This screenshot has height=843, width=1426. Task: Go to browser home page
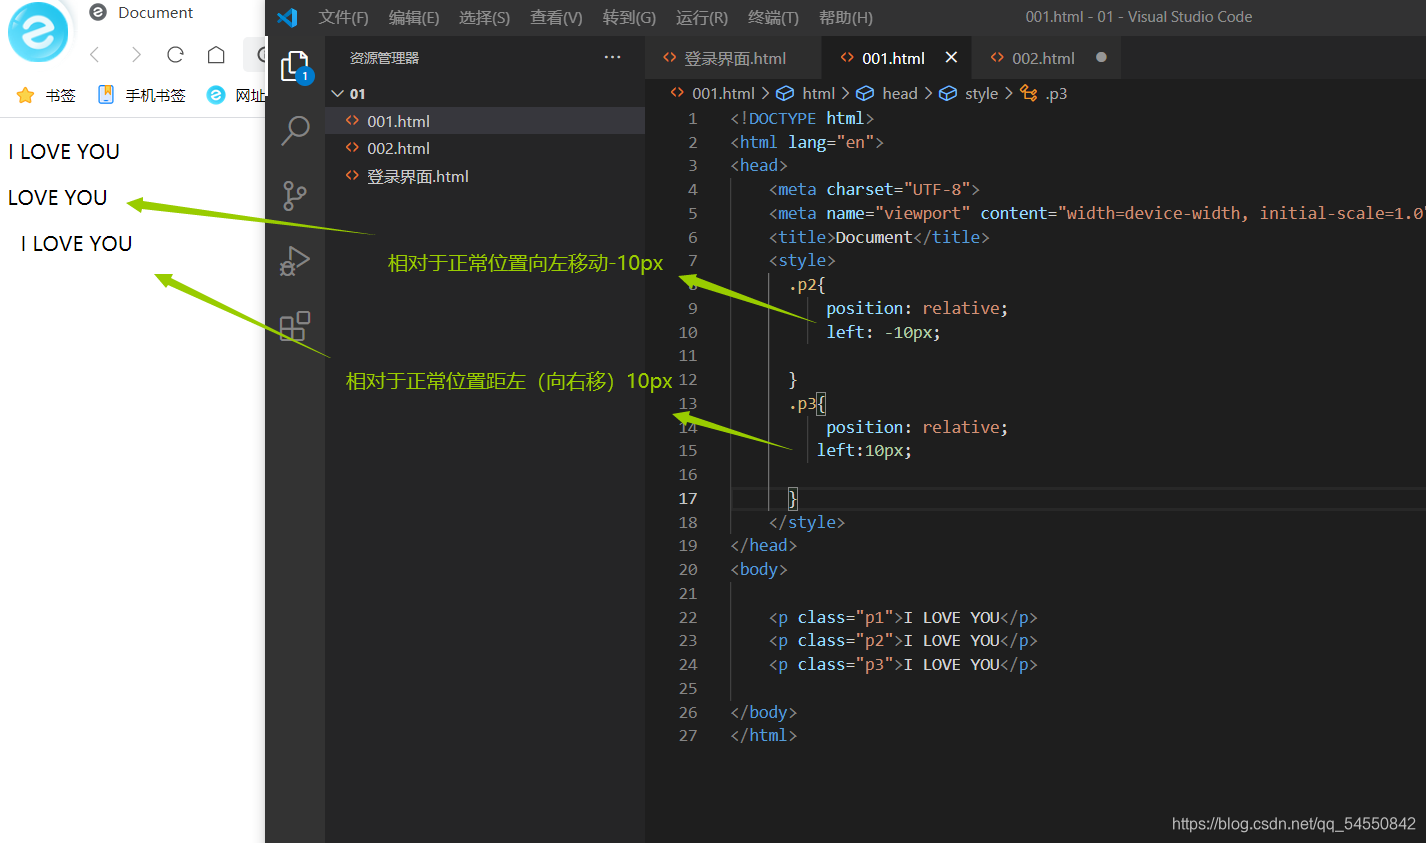click(216, 54)
